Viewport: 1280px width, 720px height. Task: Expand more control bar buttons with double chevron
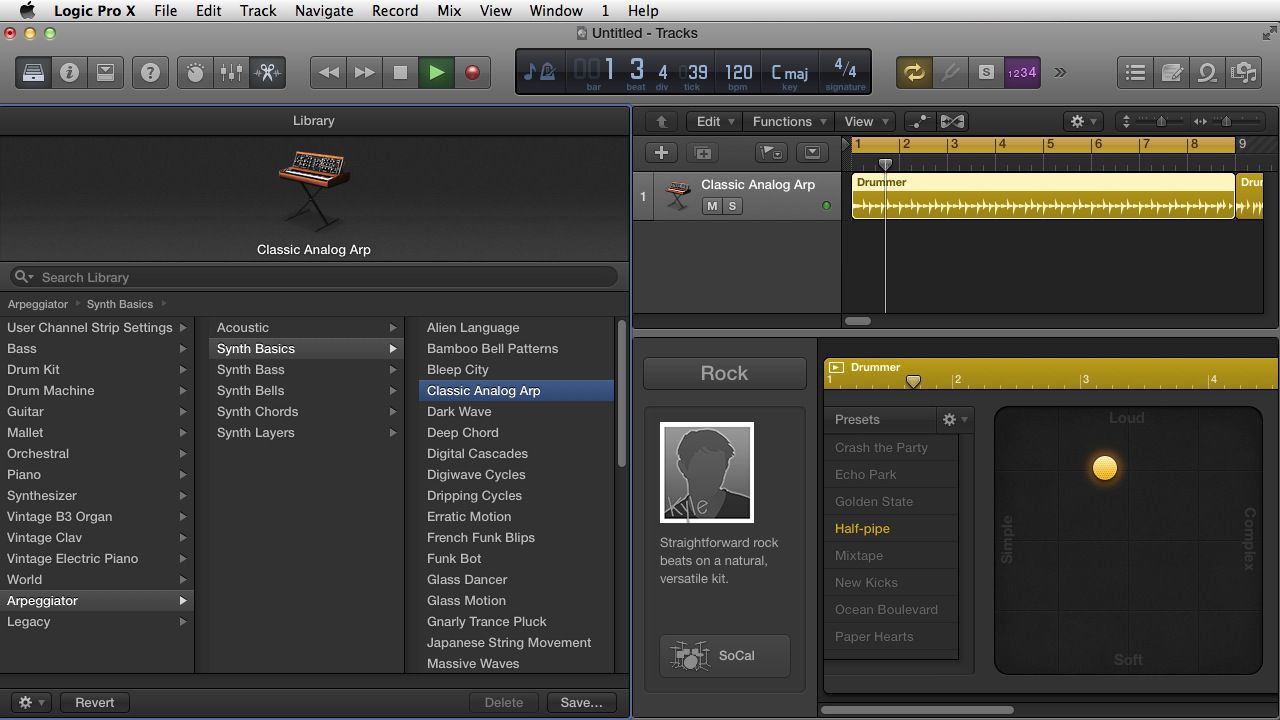(x=1059, y=72)
